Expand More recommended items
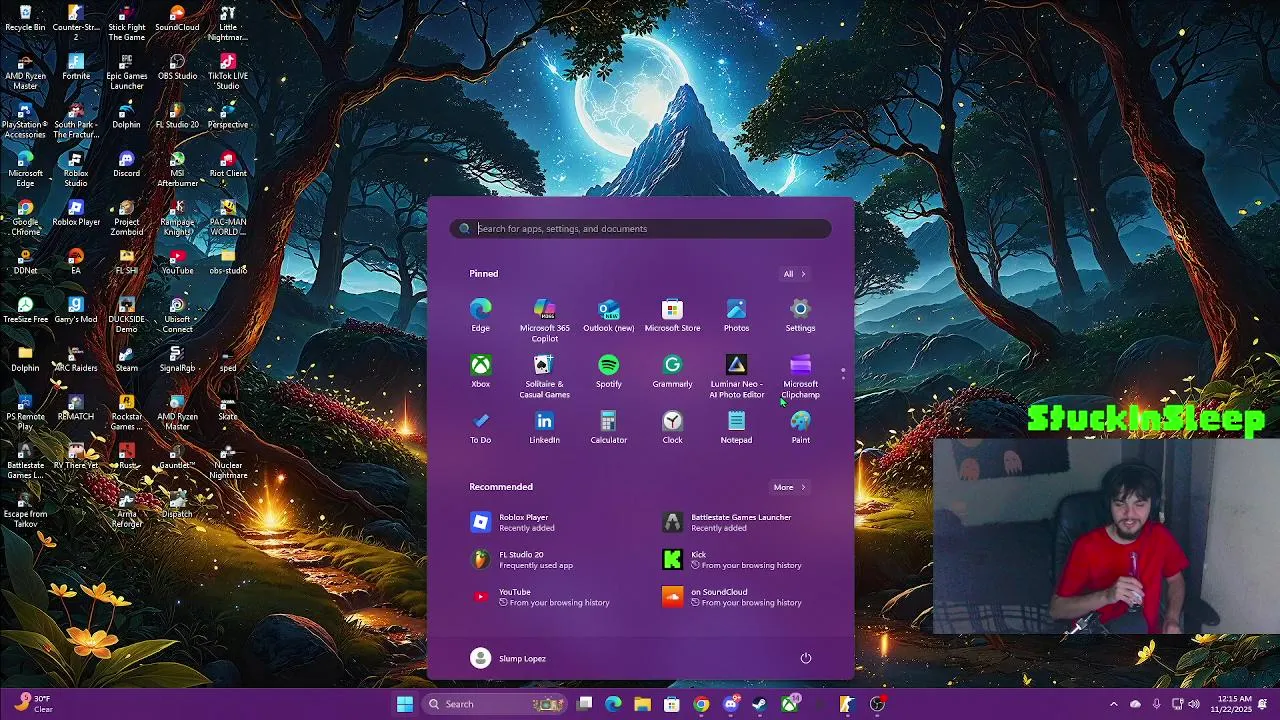 pos(789,487)
